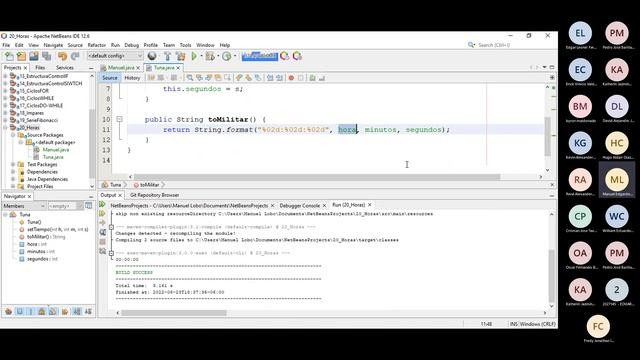Click the Navigator filter panel icon beside empty combo
This screenshot has height=360, width=640.
tap(89, 206)
